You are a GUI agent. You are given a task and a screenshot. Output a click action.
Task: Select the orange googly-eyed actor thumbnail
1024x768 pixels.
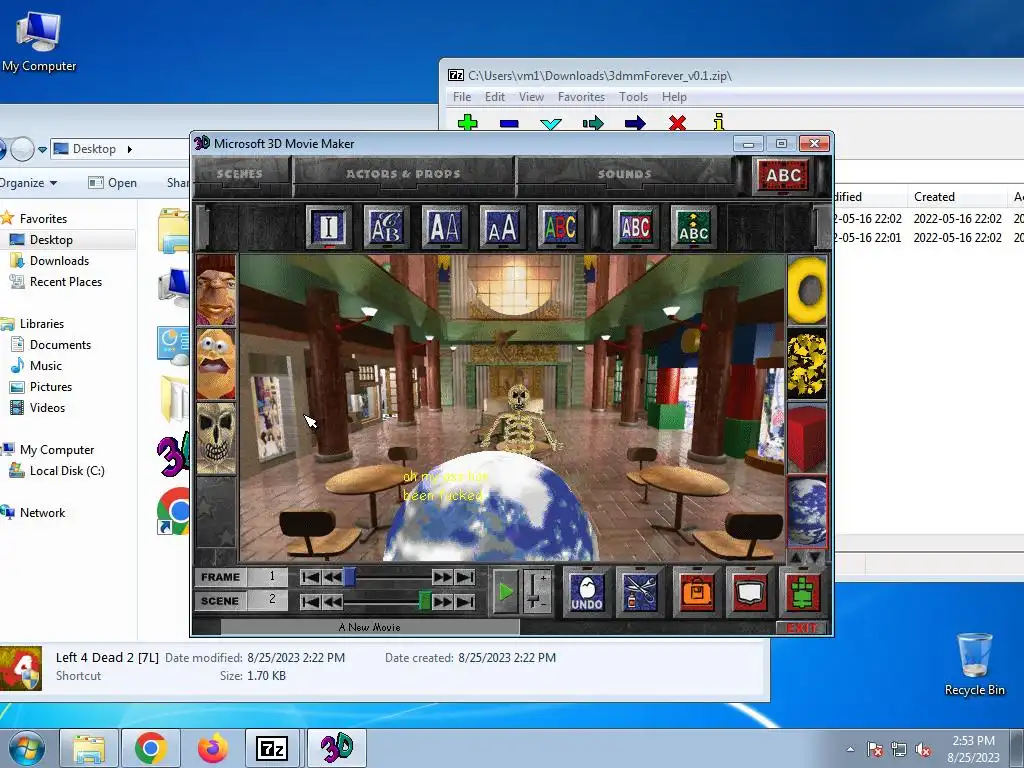[x=216, y=364]
